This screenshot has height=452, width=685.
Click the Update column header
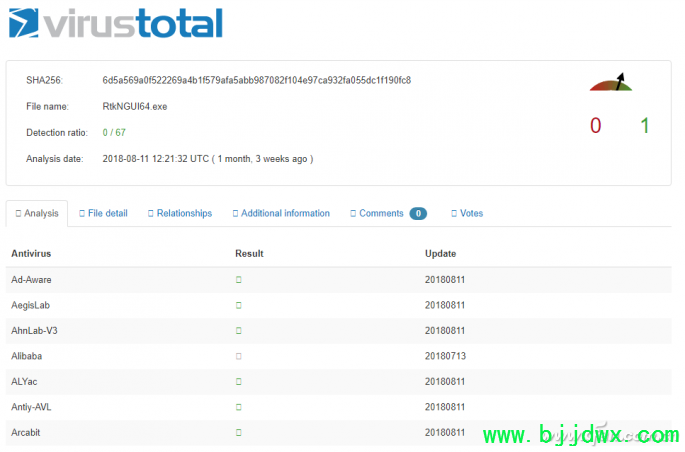(440, 254)
